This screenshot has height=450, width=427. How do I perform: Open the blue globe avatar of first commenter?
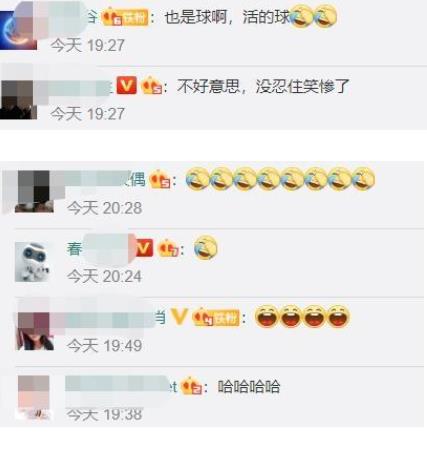[x=18, y=31]
